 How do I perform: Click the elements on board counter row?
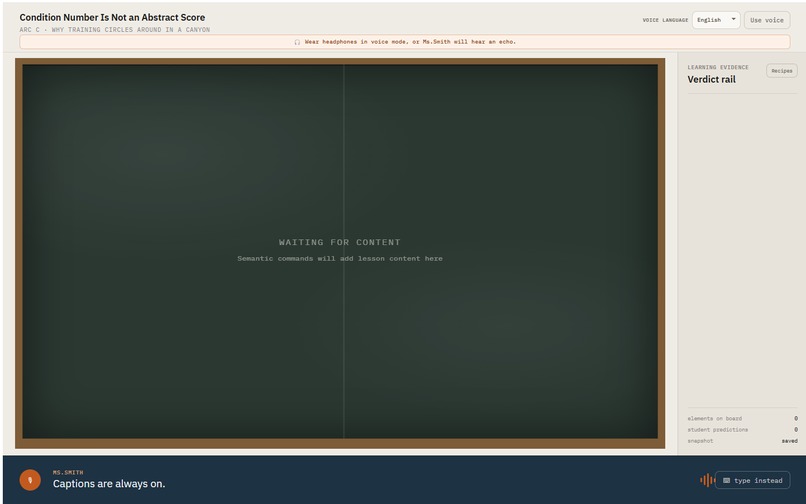point(742,419)
